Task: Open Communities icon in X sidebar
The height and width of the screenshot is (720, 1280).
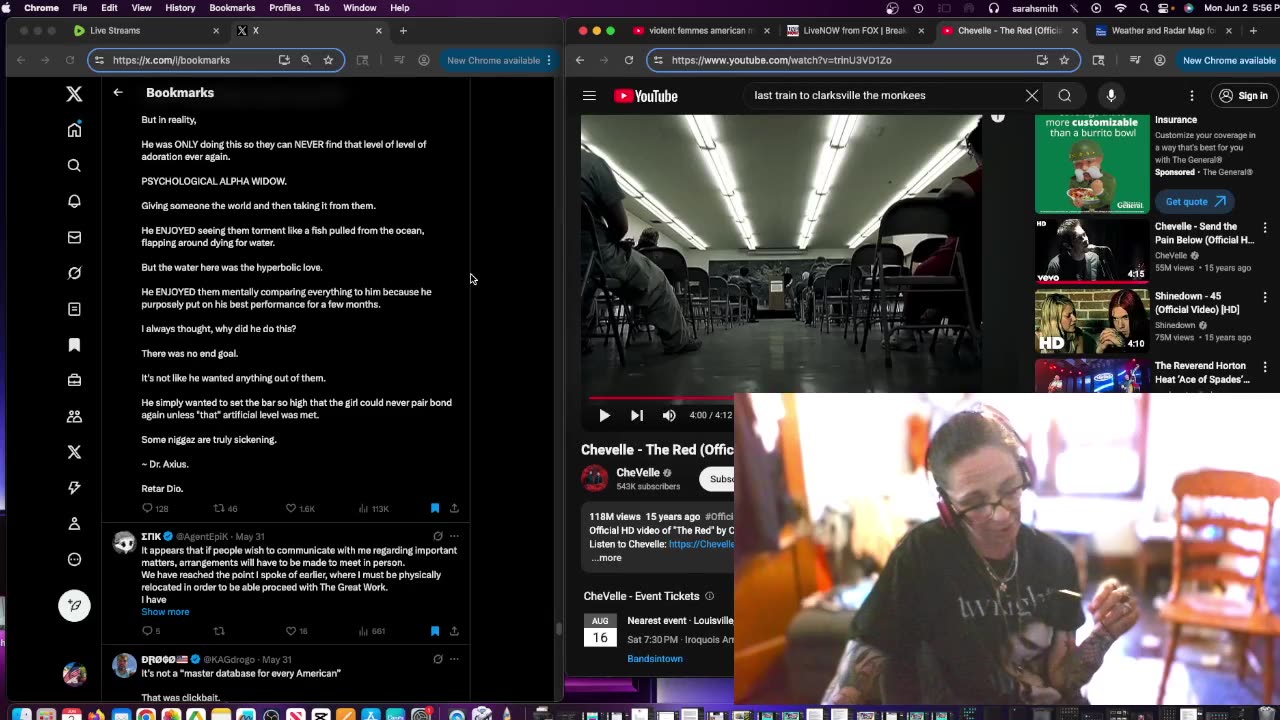Action: [x=74, y=416]
